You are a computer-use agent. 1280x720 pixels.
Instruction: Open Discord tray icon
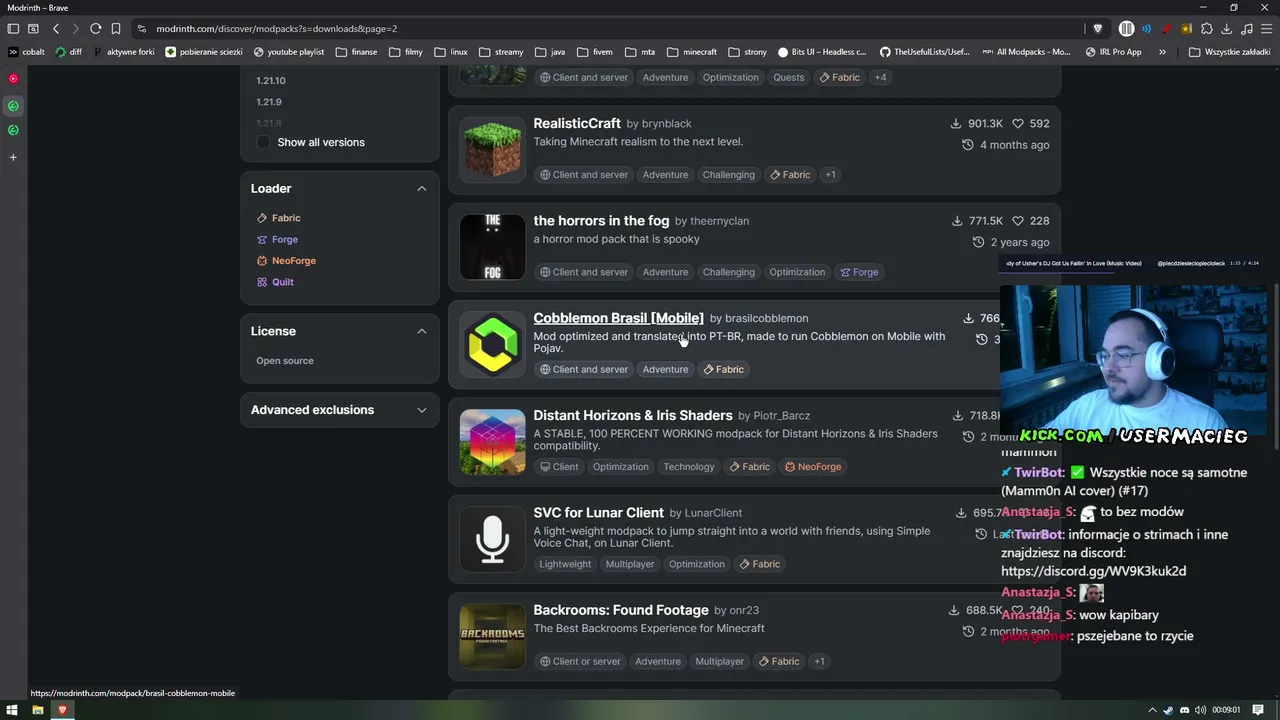point(1184,710)
